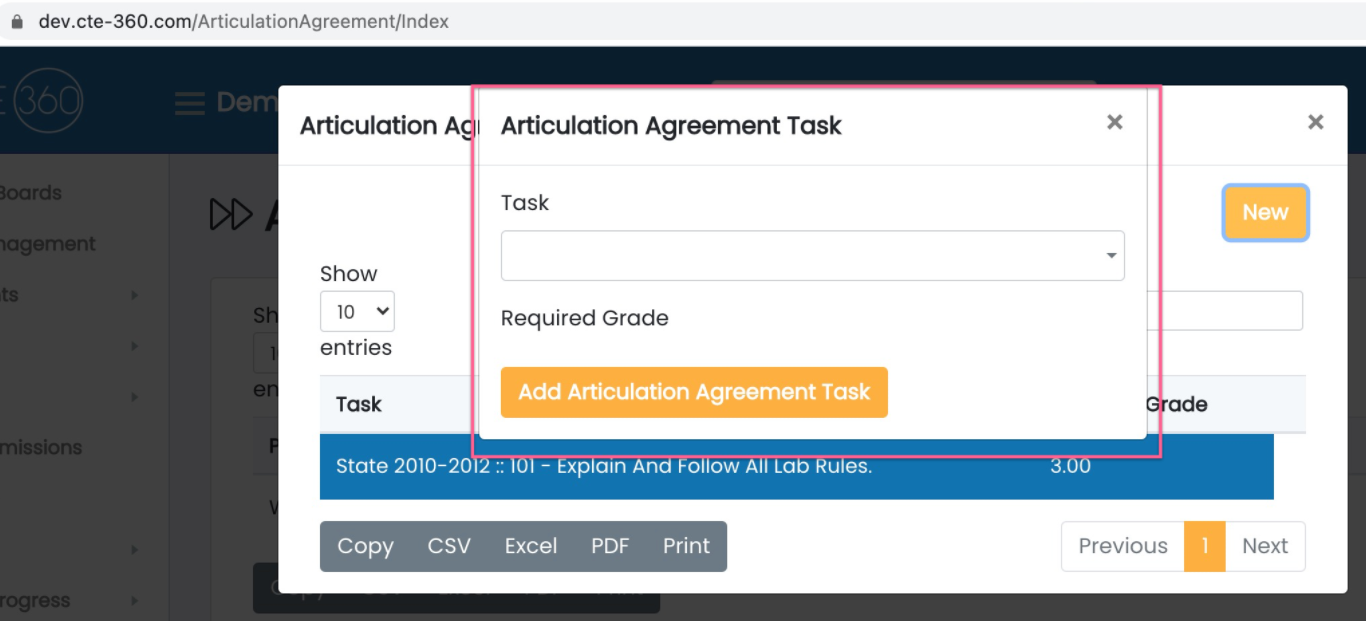Go to the Next page
Viewport: 1366px width, 621px height.
(1265, 546)
